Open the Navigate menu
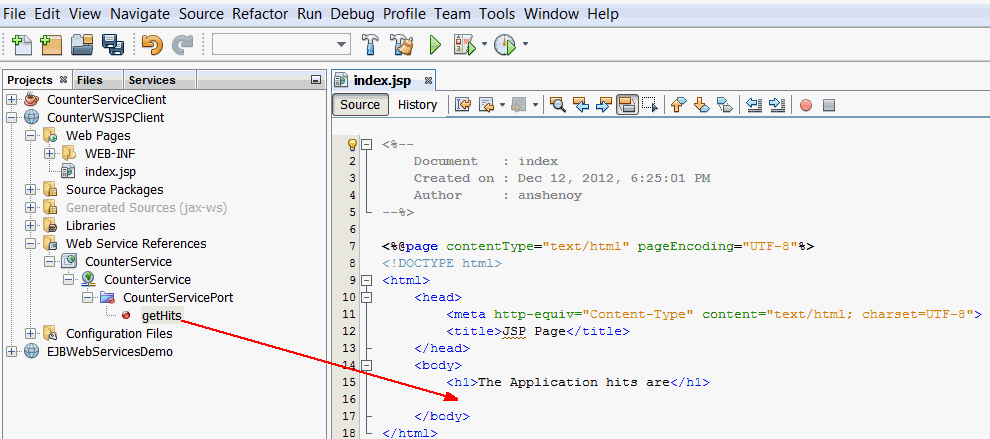This screenshot has width=990, height=439. click(140, 14)
